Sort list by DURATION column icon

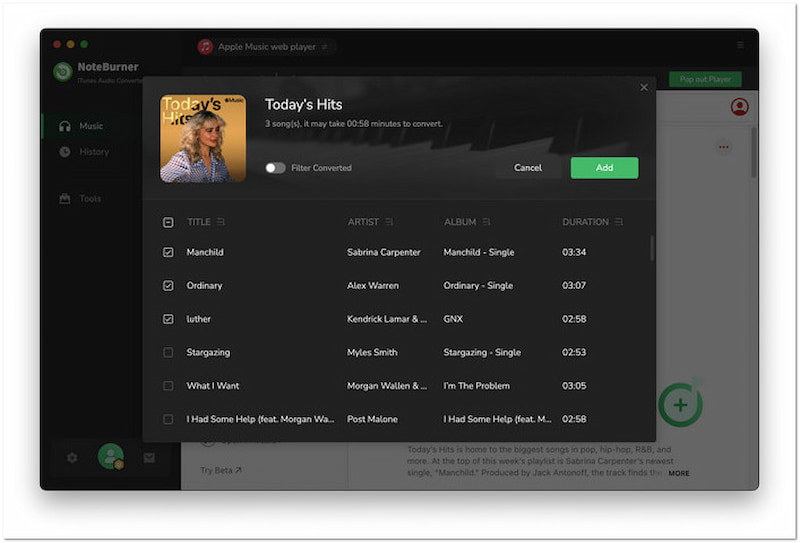click(x=619, y=222)
